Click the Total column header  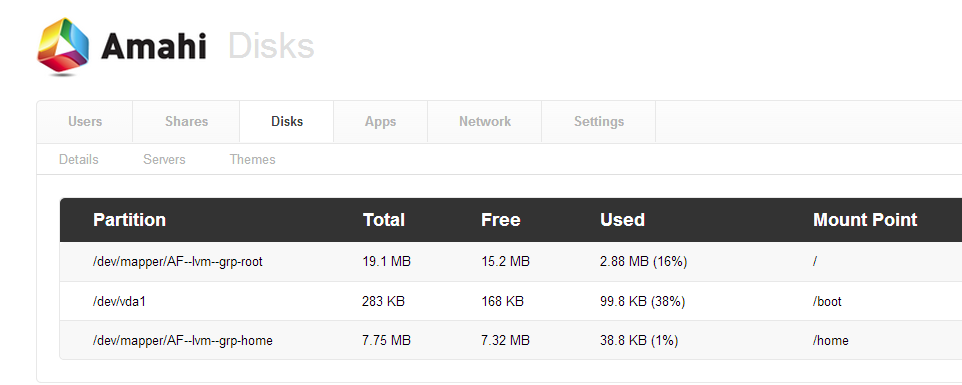[384, 219]
